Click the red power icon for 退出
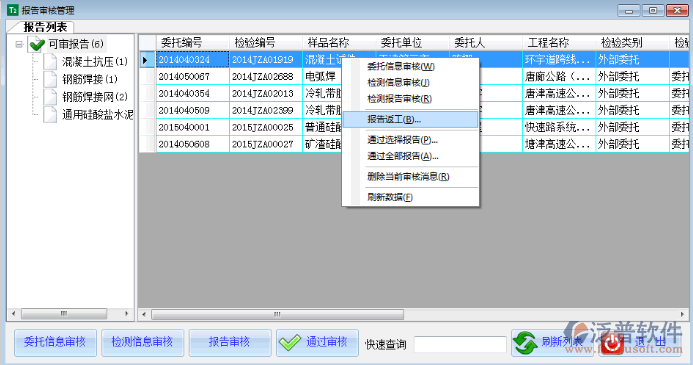The height and width of the screenshot is (365, 693). (x=613, y=344)
